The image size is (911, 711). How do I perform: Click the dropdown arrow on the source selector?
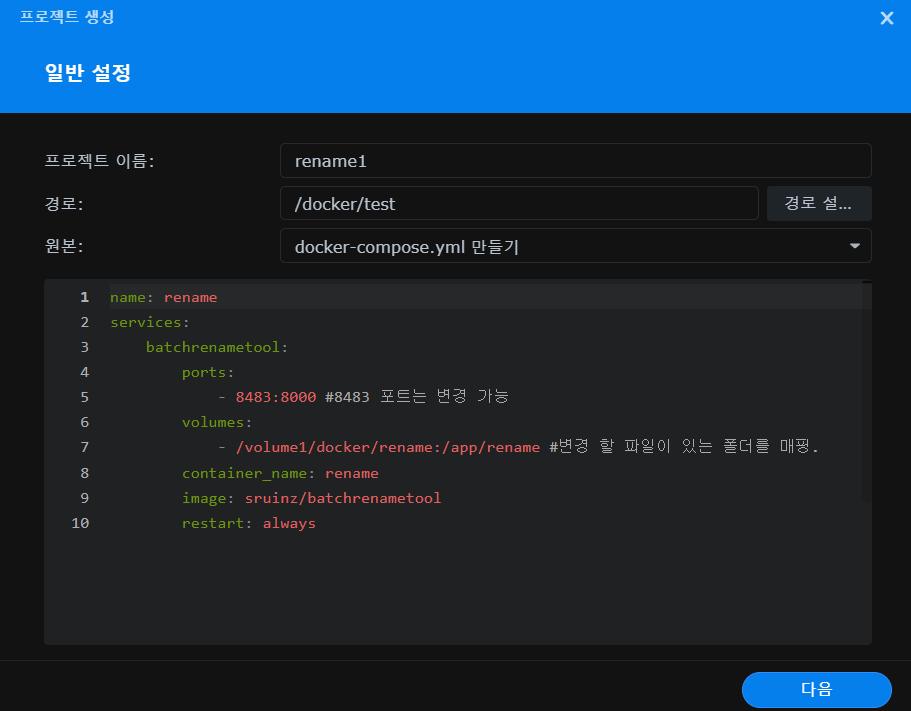click(x=854, y=246)
